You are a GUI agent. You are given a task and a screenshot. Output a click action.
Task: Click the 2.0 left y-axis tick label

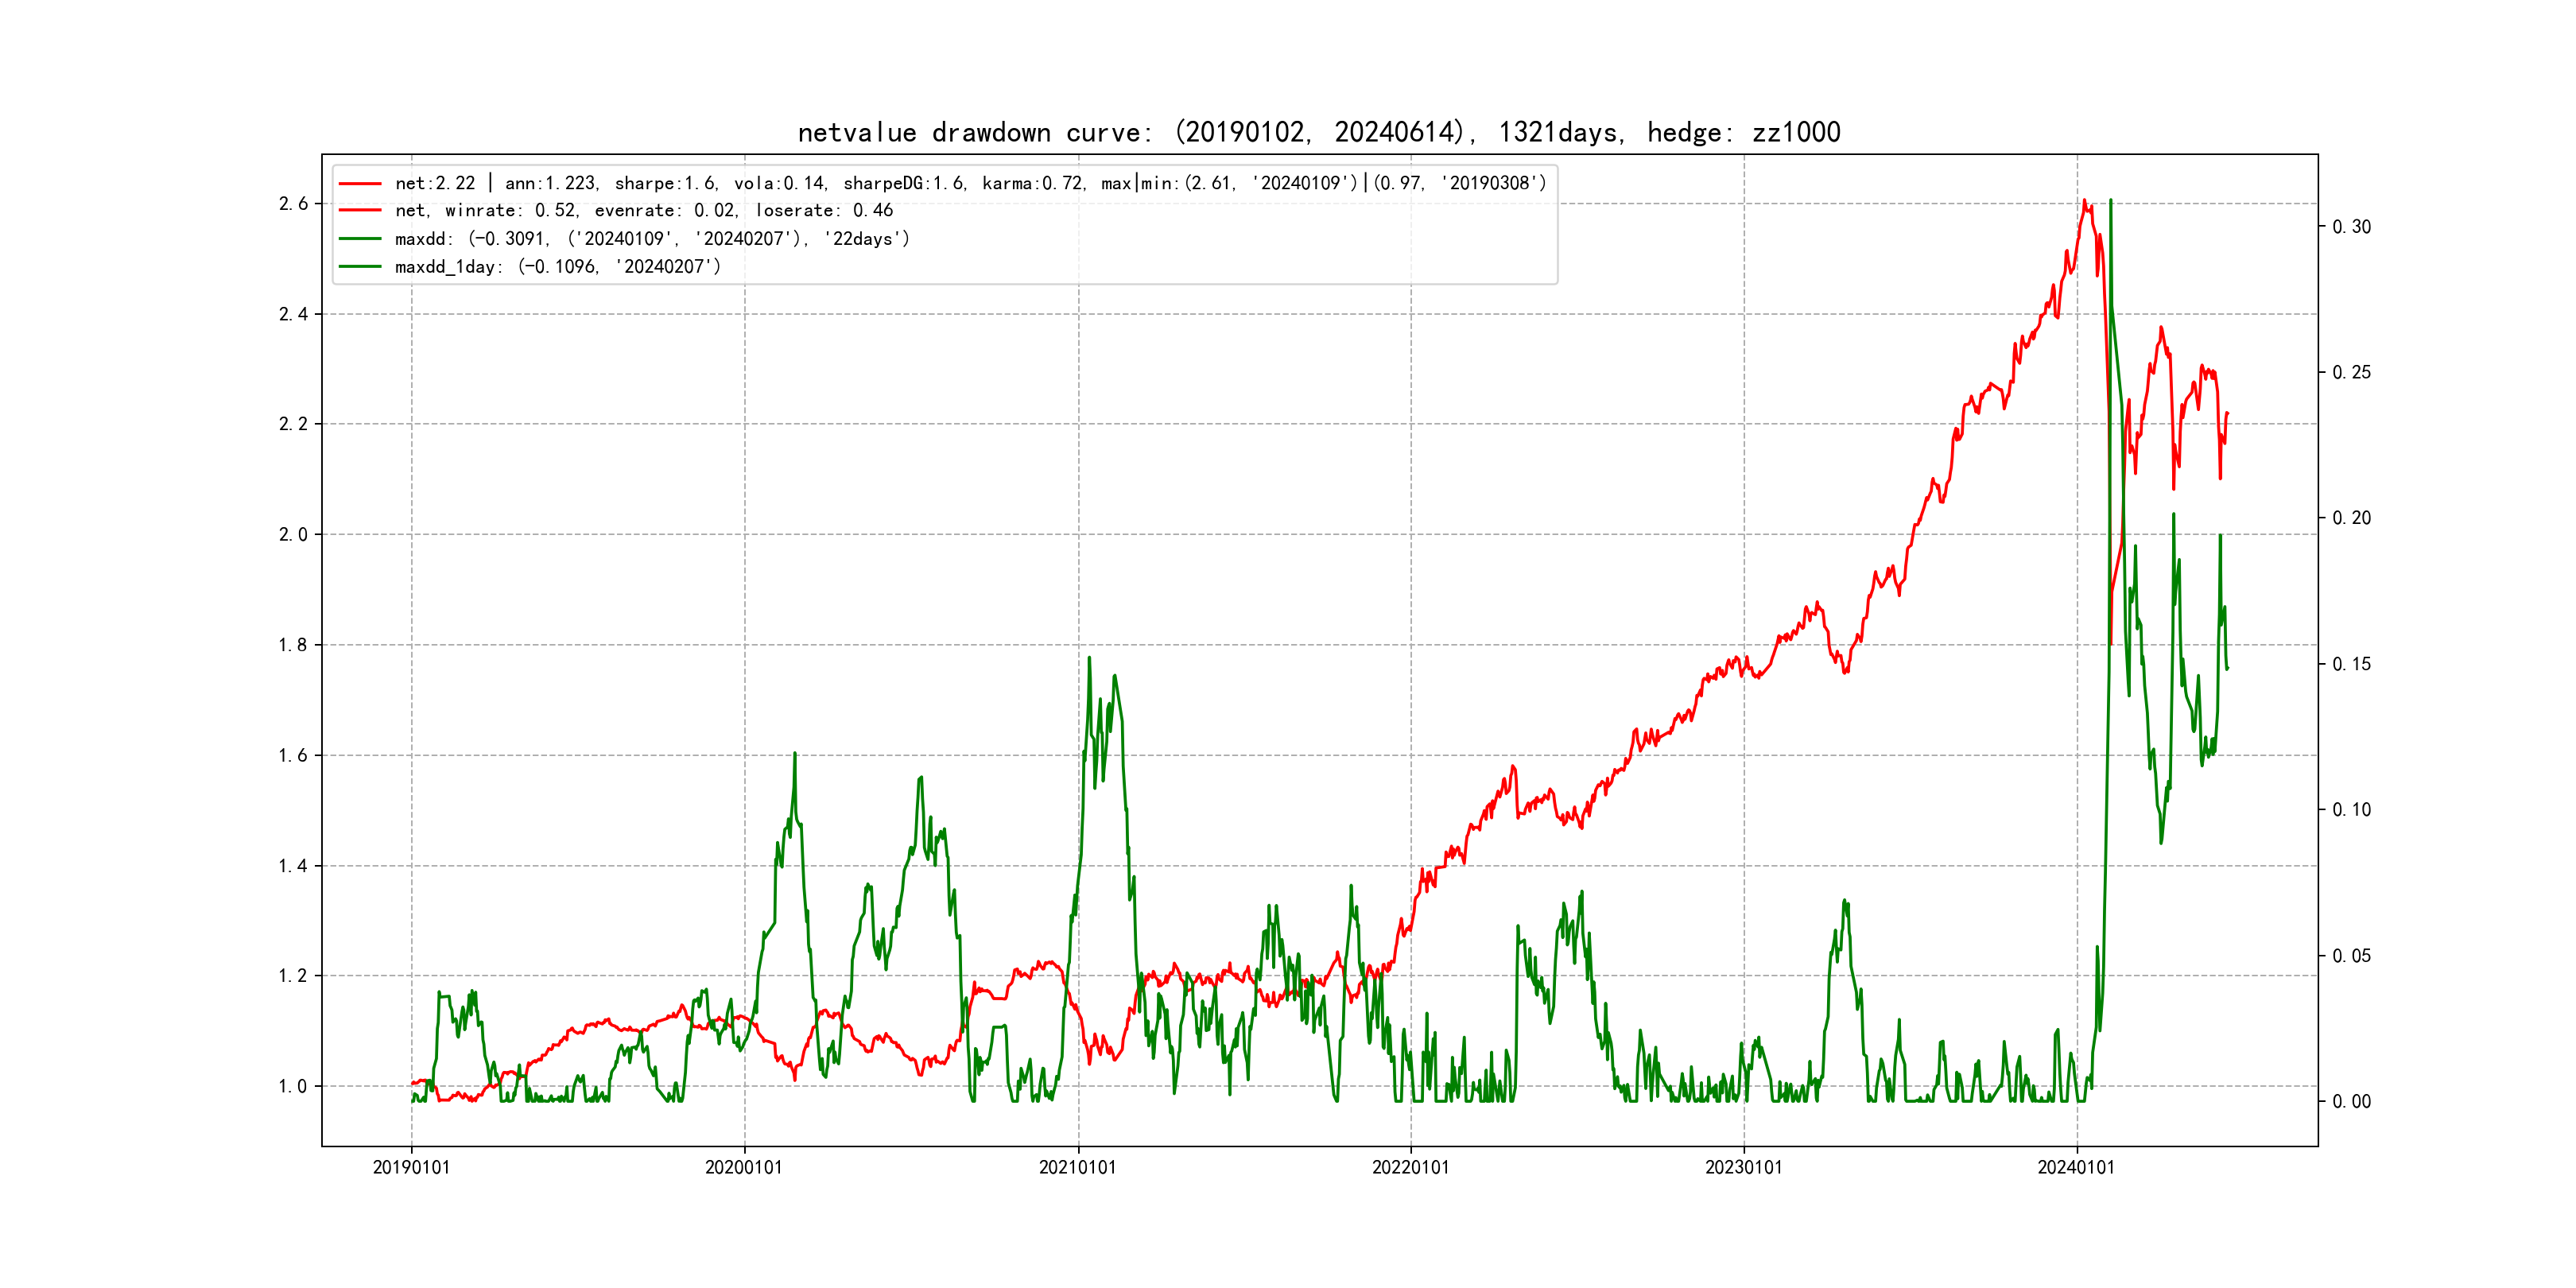click(x=293, y=534)
